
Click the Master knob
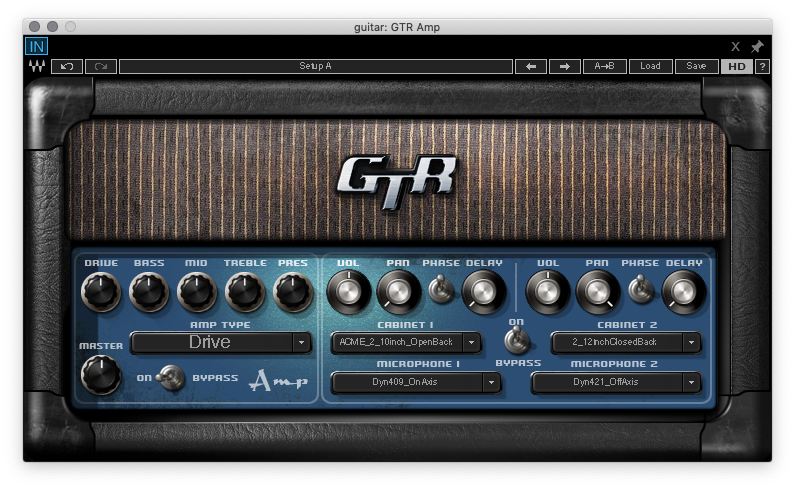click(x=101, y=375)
